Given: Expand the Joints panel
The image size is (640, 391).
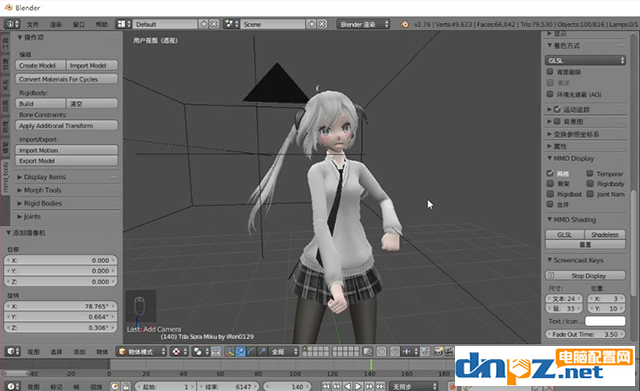Looking at the screenshot, I should coord(32,216).
